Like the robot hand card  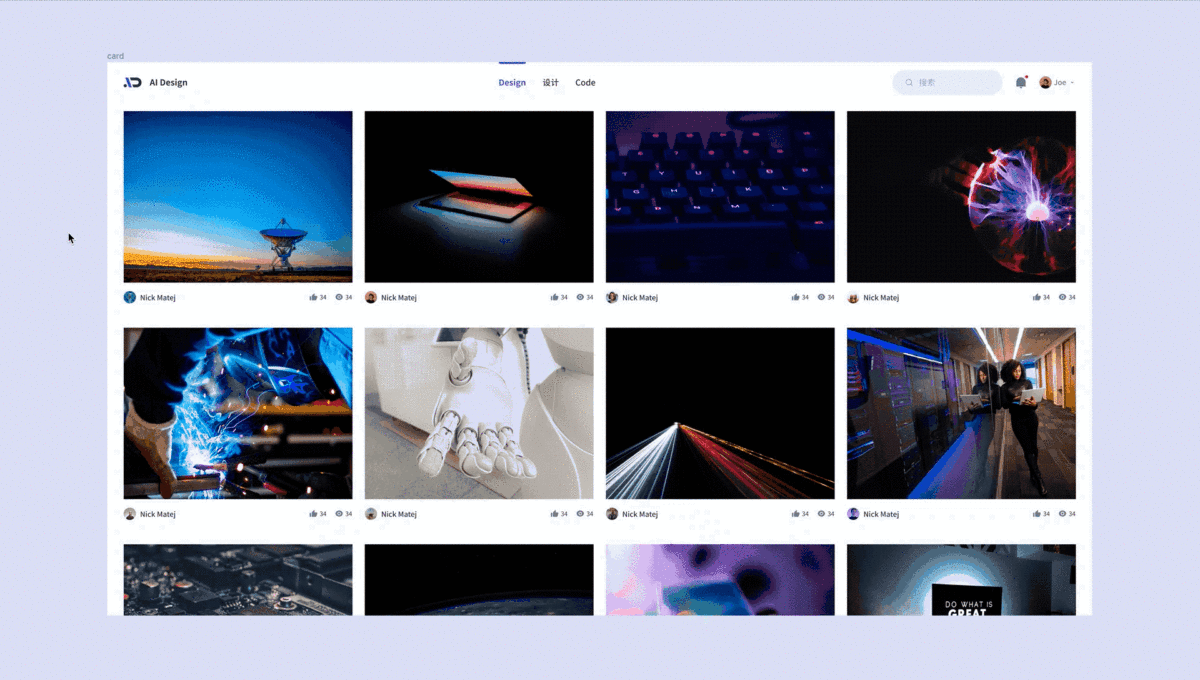coord(554,514)
